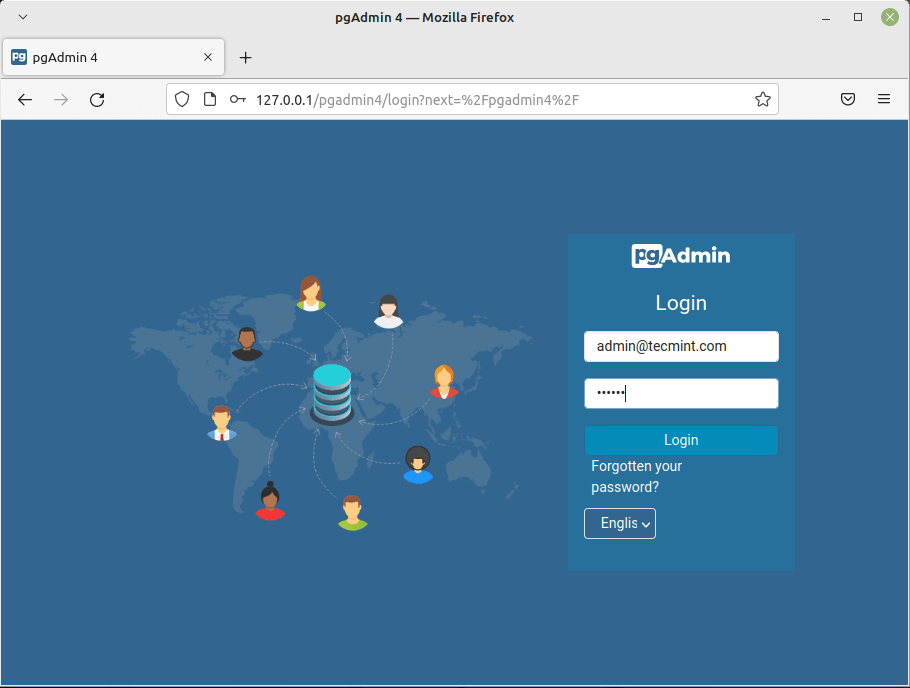
Task: Open the tracking protection shield icon
Action: click(182, 99)
